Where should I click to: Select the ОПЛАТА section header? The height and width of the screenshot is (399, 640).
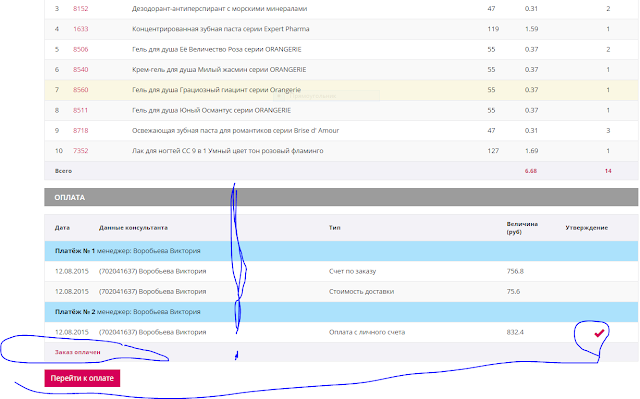(x=341, y=197)
